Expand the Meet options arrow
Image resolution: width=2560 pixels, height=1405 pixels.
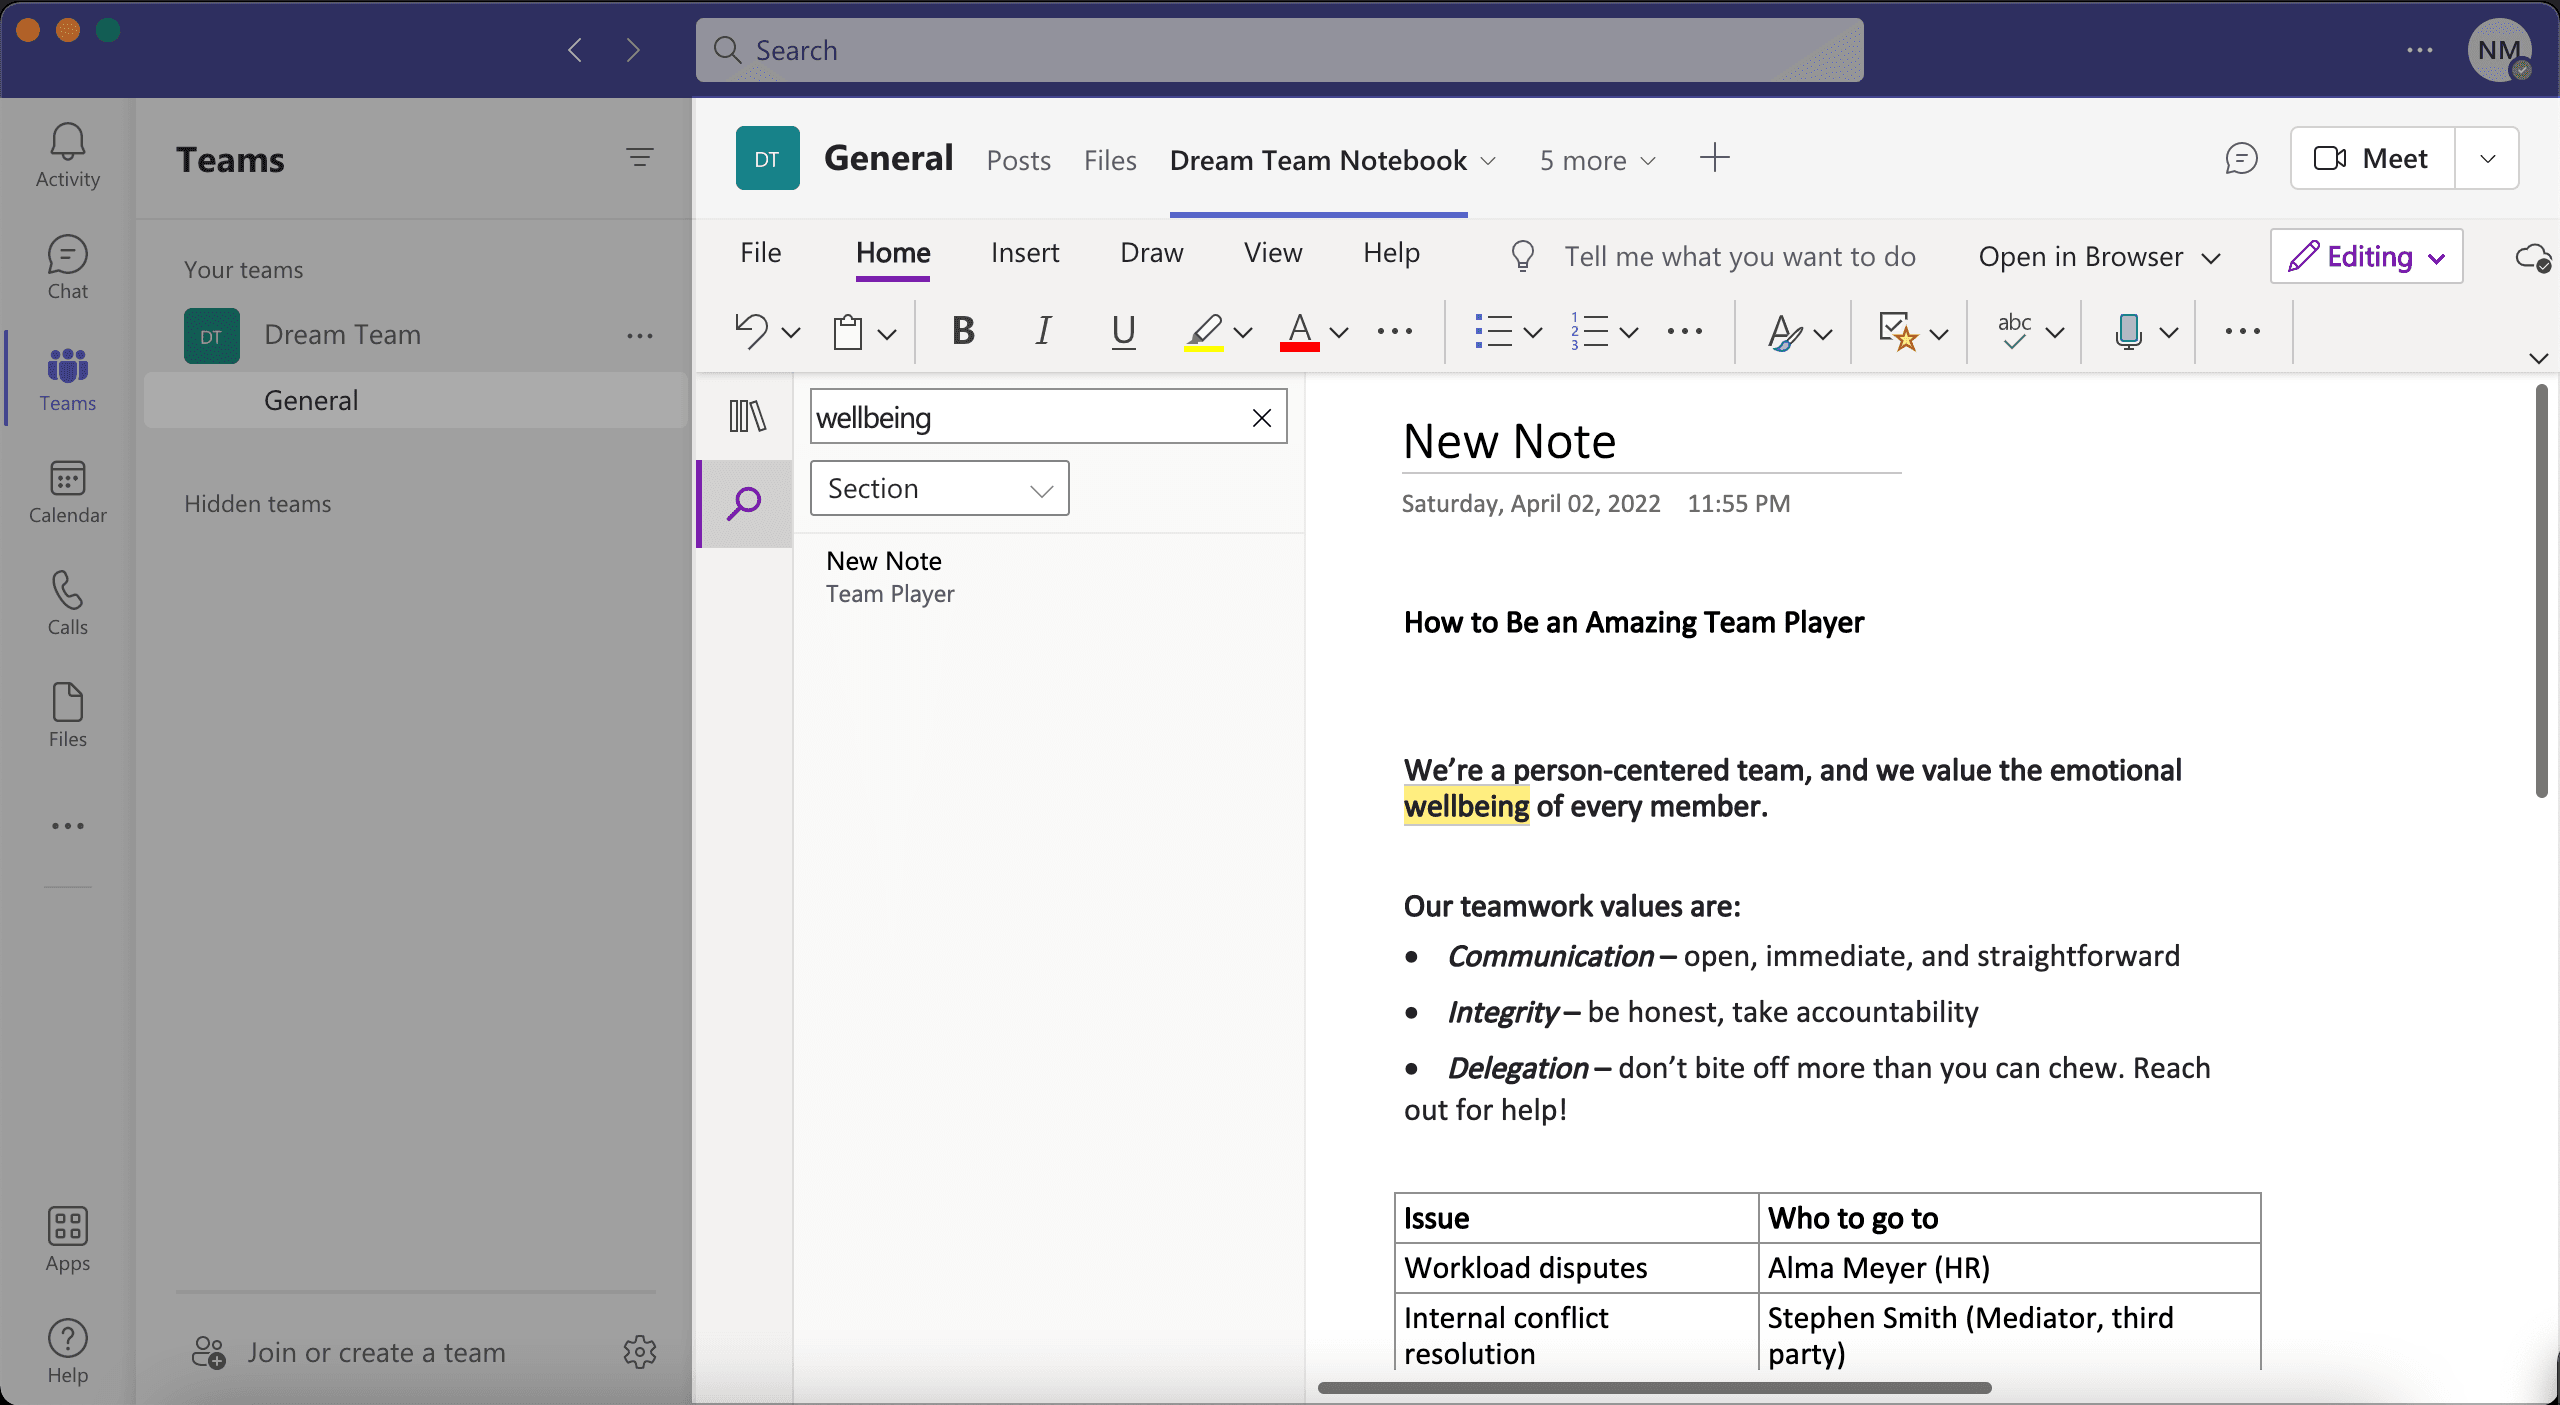pyautogui.click(x=2487, y=158)
